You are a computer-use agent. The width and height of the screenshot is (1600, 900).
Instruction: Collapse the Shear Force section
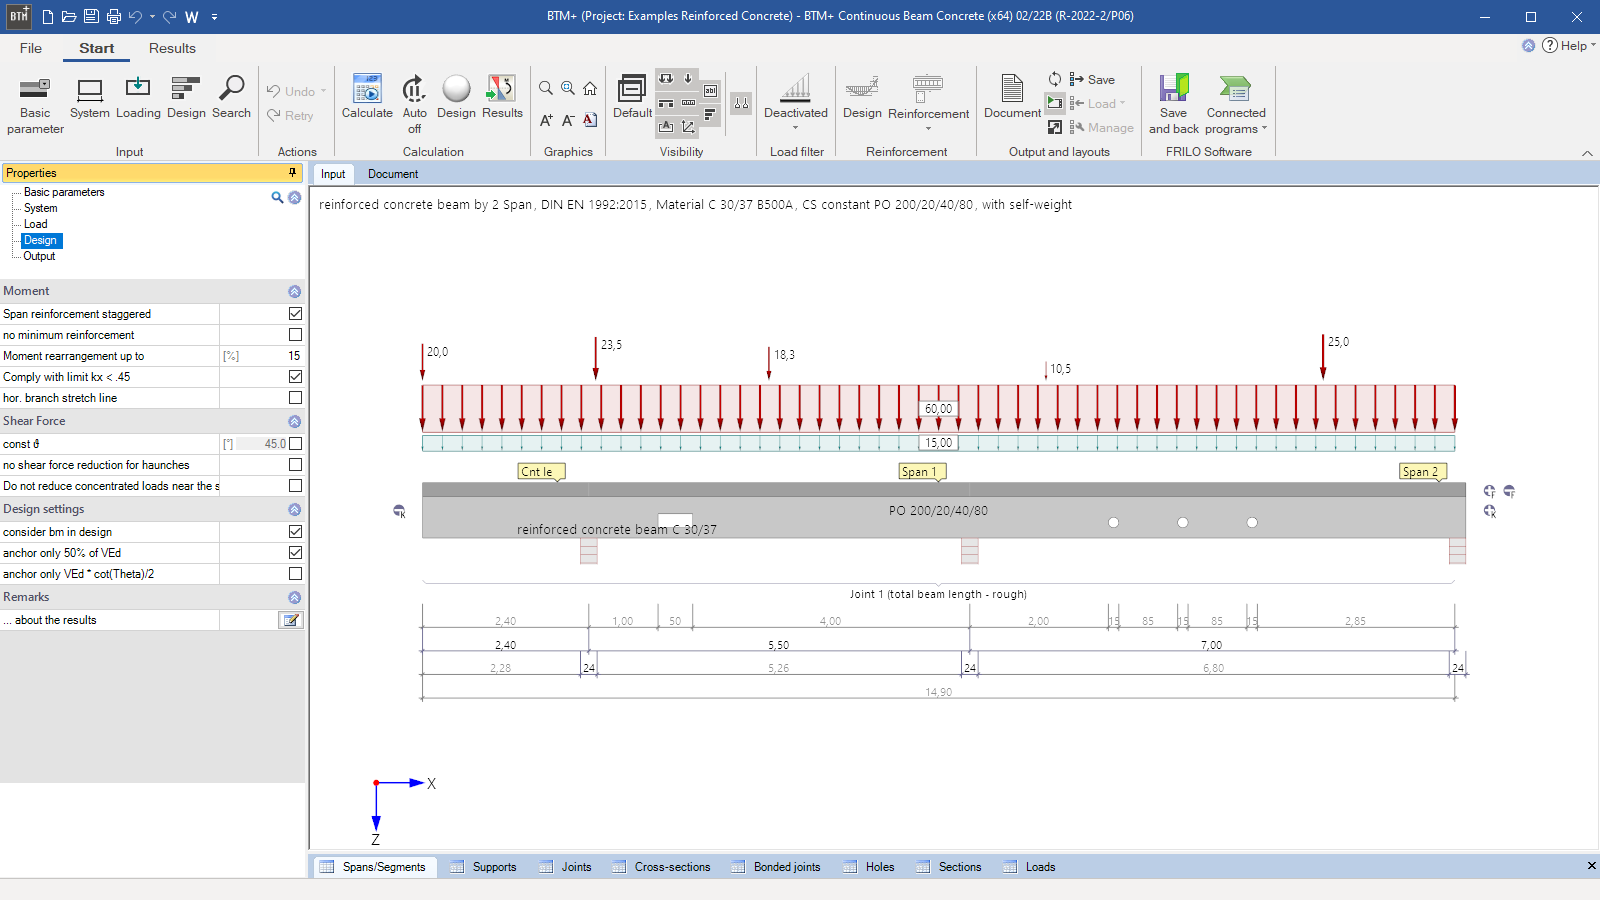click(294, 422)
